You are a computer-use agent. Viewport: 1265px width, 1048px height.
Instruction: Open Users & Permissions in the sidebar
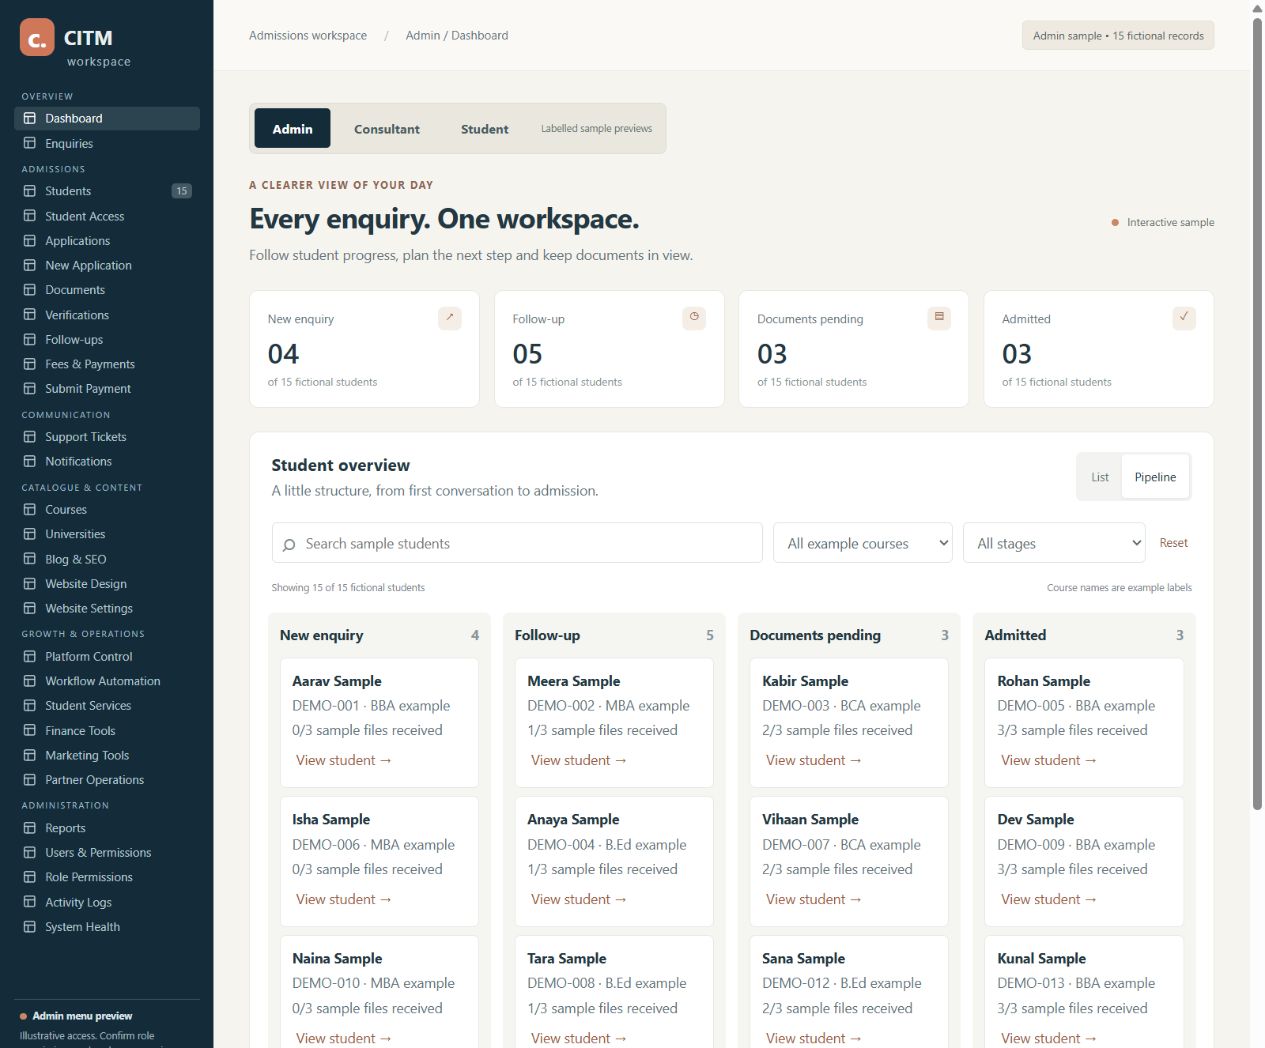tap(107, 853)
